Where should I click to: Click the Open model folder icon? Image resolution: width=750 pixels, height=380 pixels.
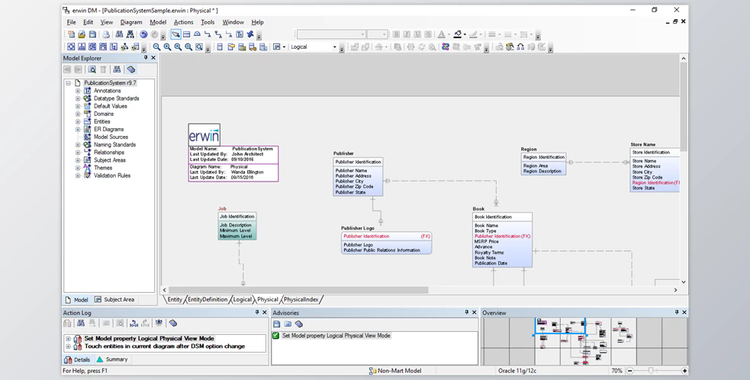(81, 34)
